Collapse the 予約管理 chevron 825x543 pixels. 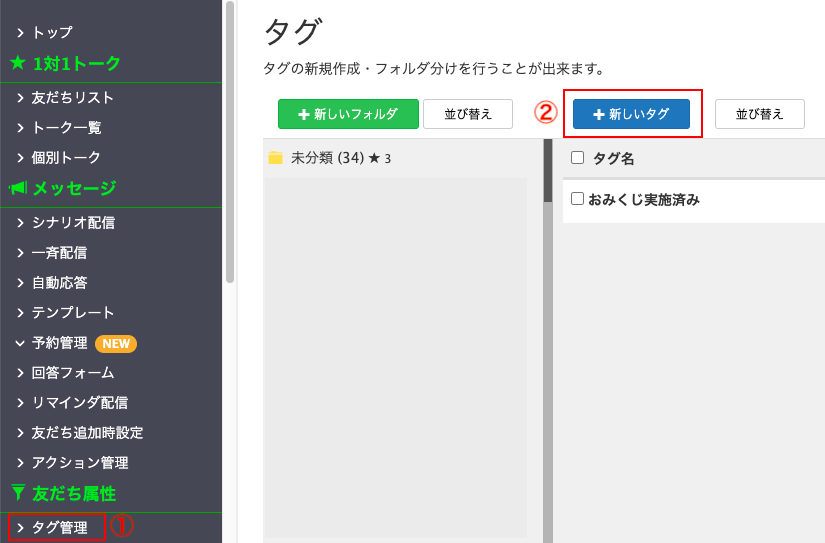click(x=20, y=343)
